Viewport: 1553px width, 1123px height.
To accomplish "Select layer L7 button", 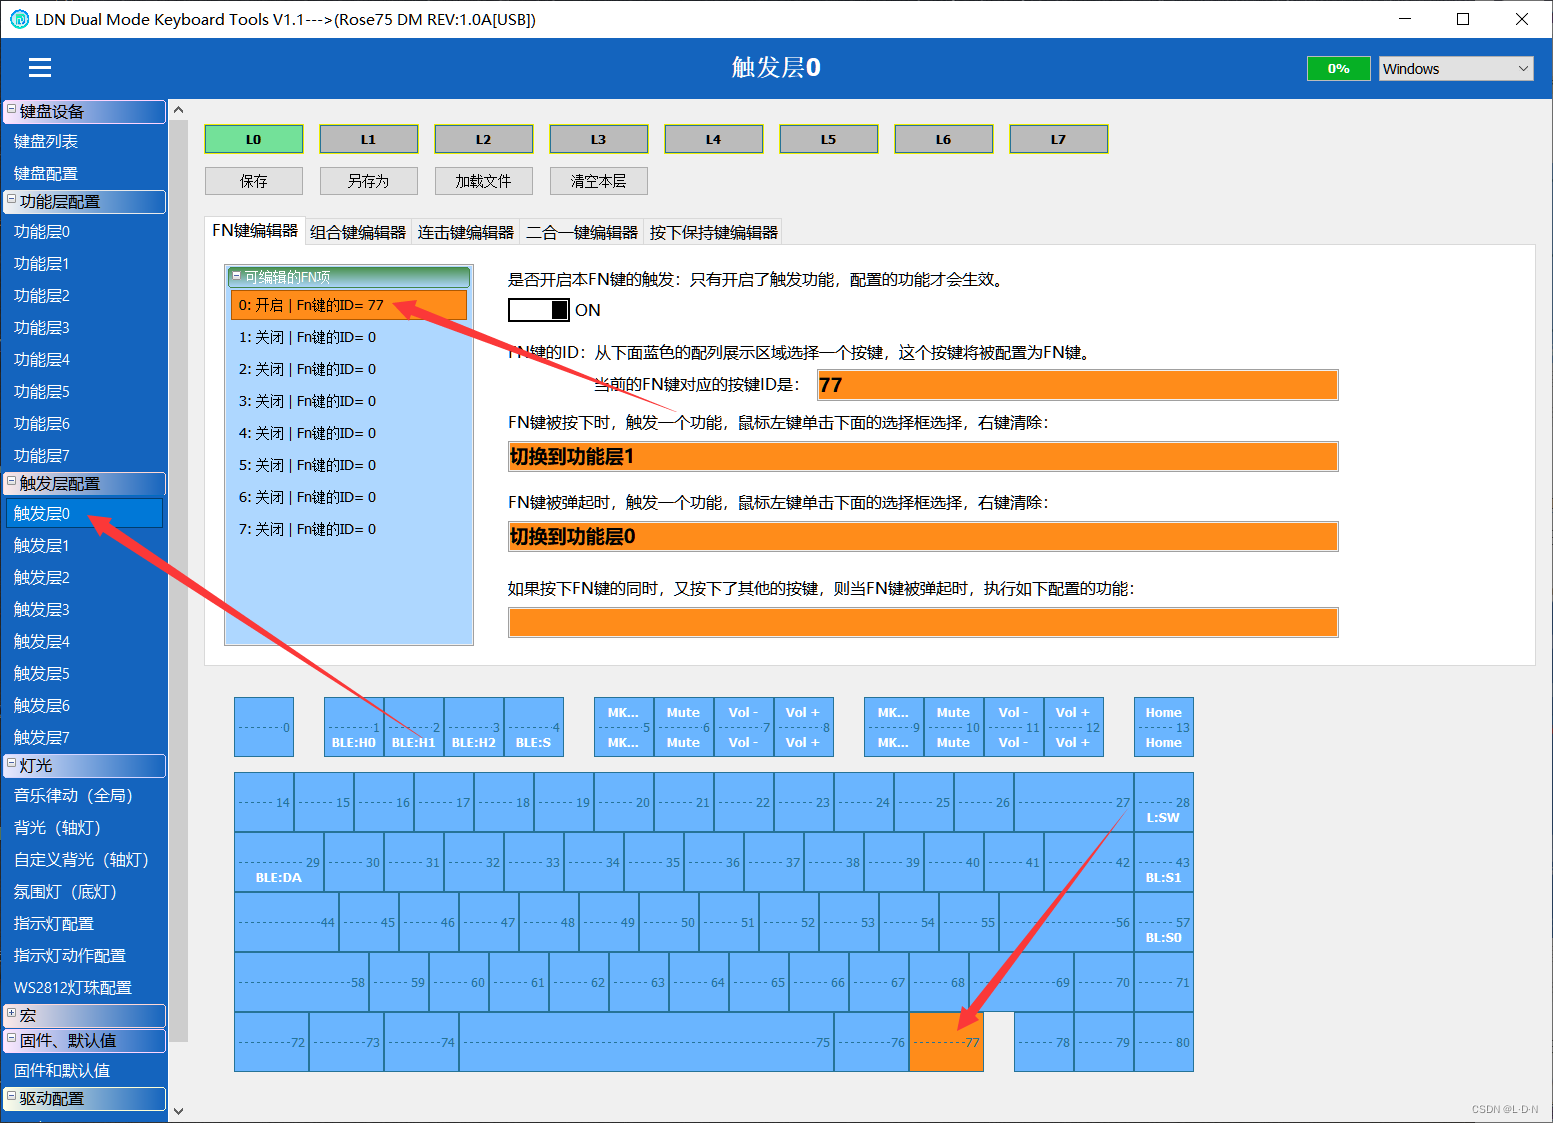I will click(x=1059, y=139).
